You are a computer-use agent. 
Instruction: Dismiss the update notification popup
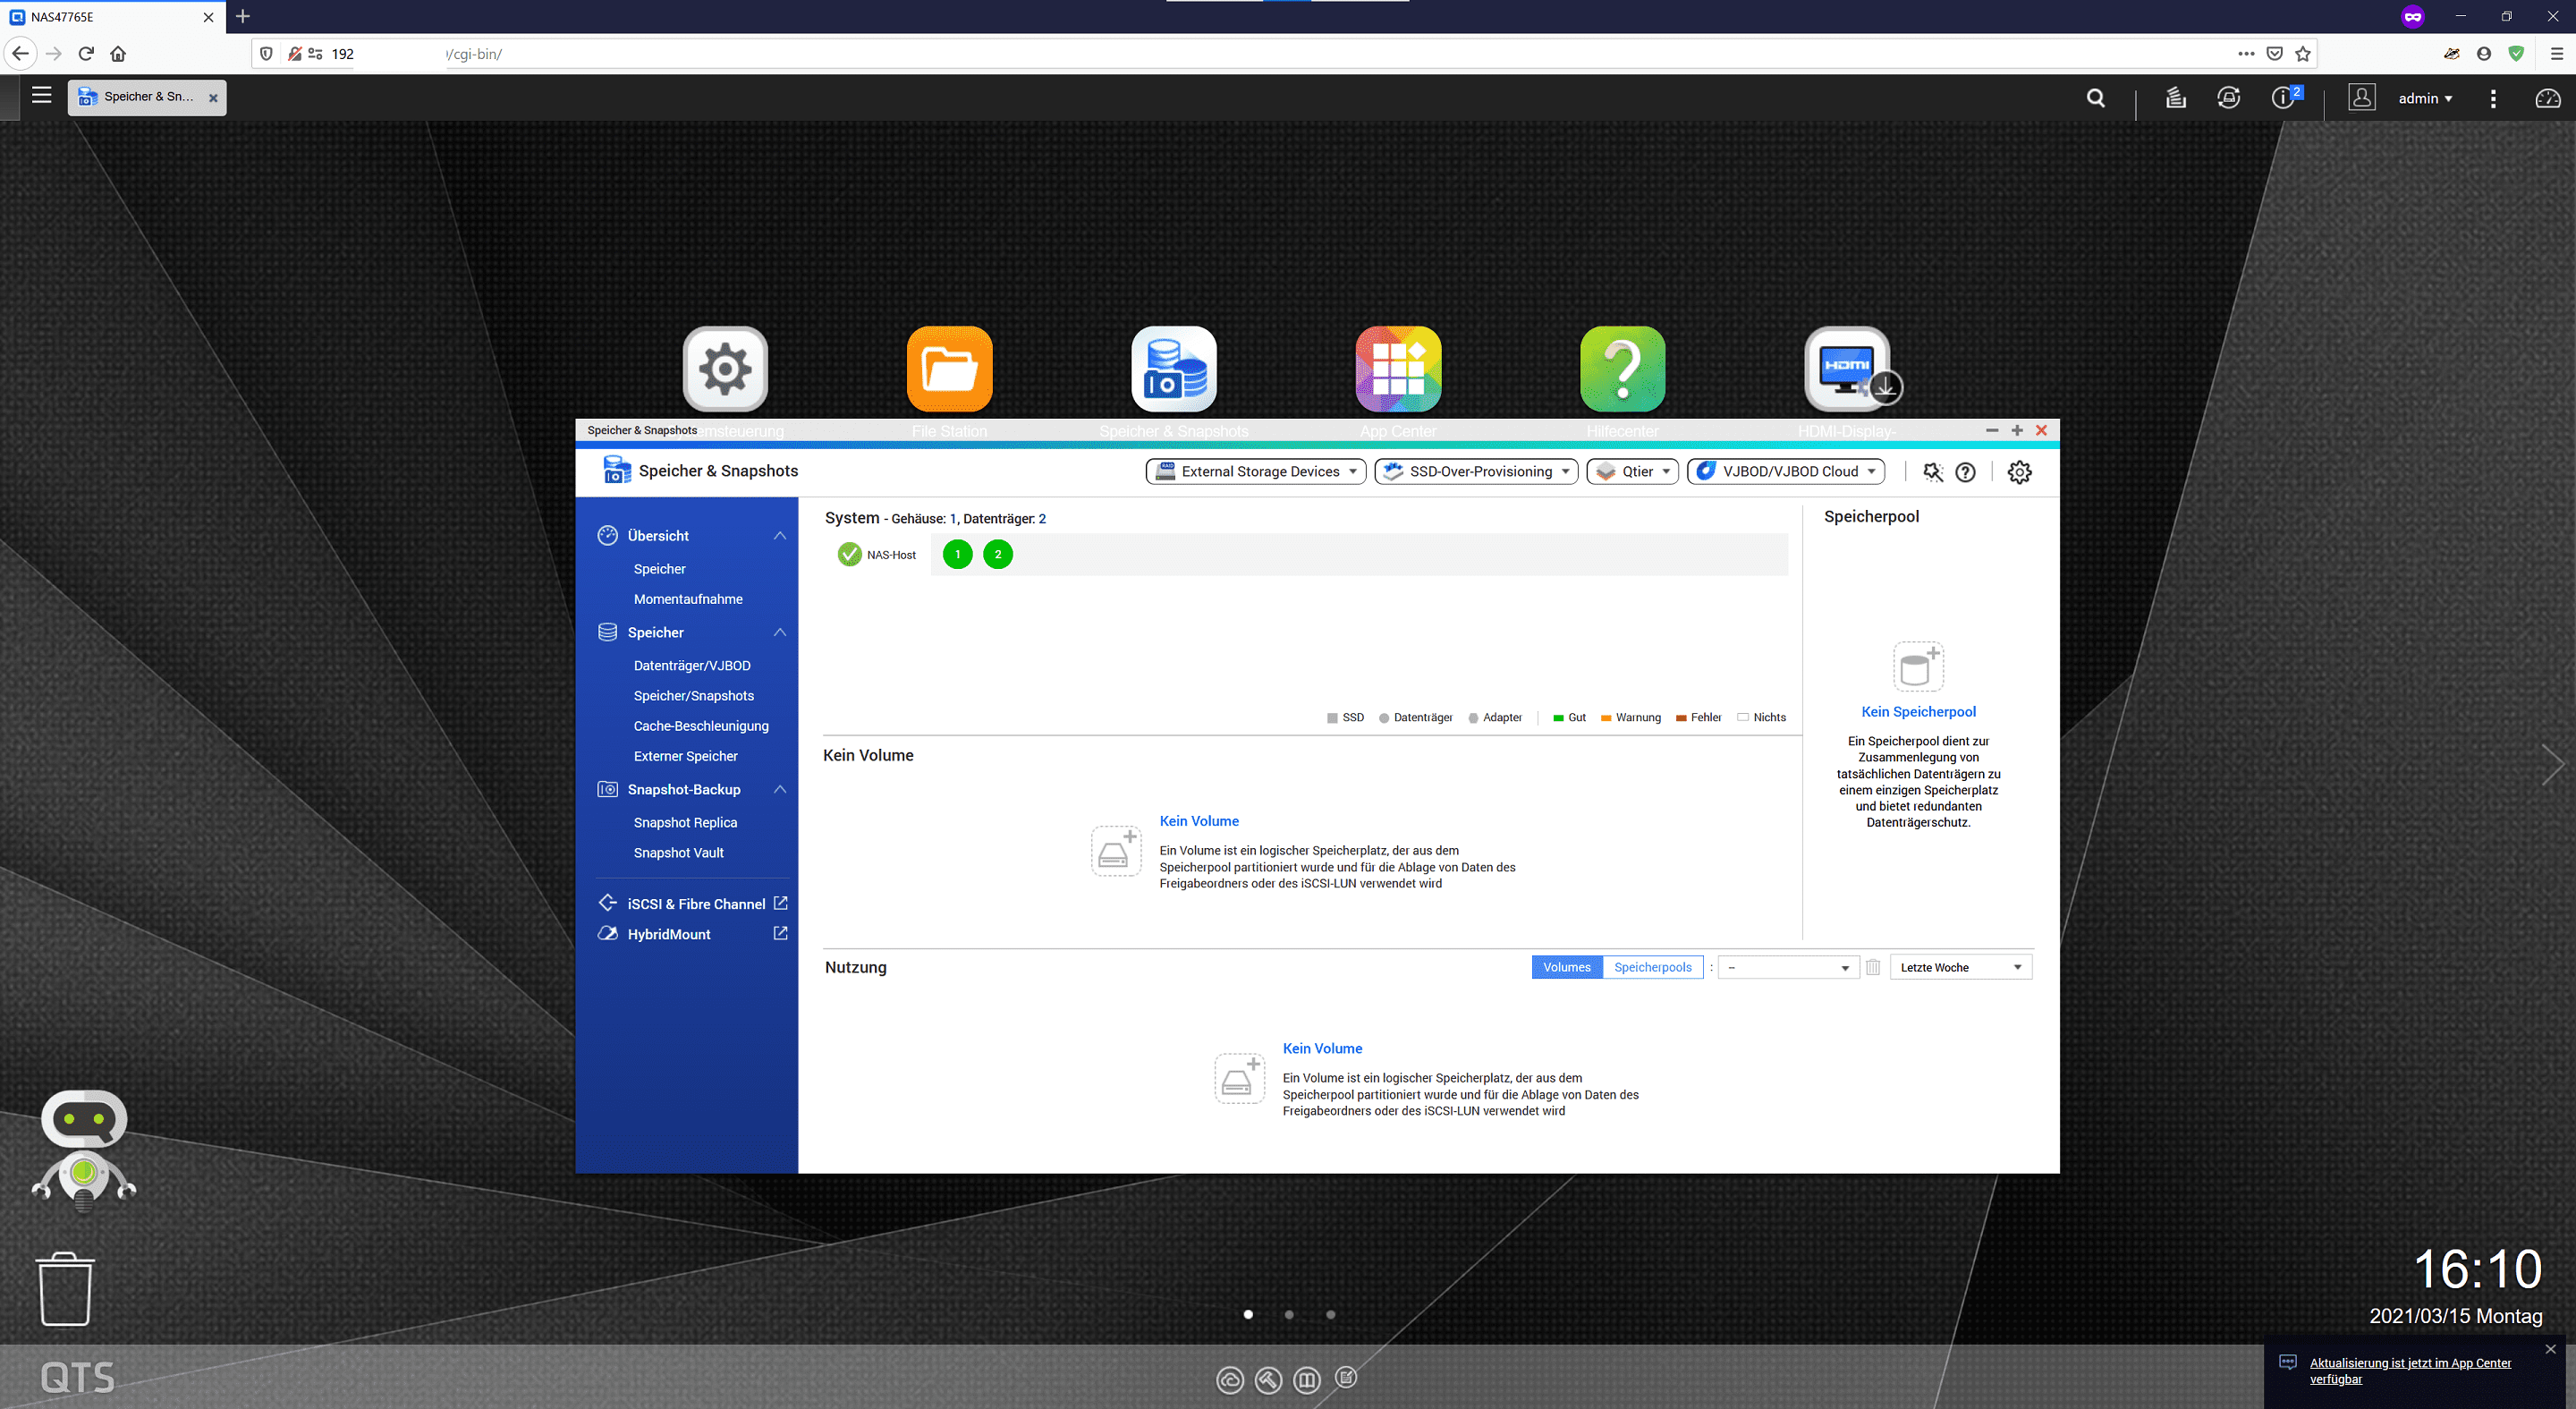point(2551,1349)
